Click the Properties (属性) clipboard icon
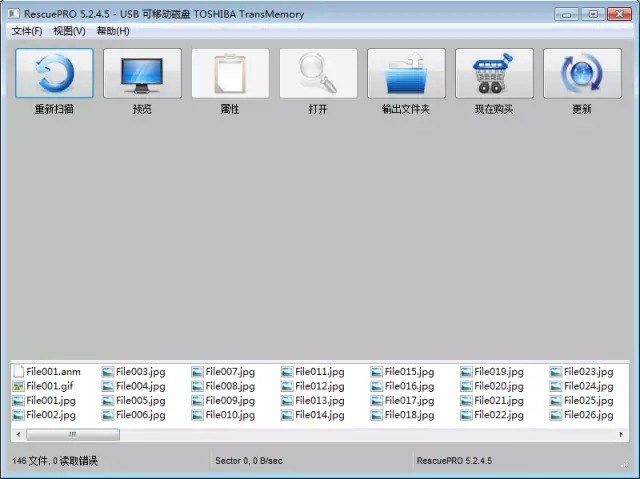Screen dimensions: 640x479 coord(230,74)
